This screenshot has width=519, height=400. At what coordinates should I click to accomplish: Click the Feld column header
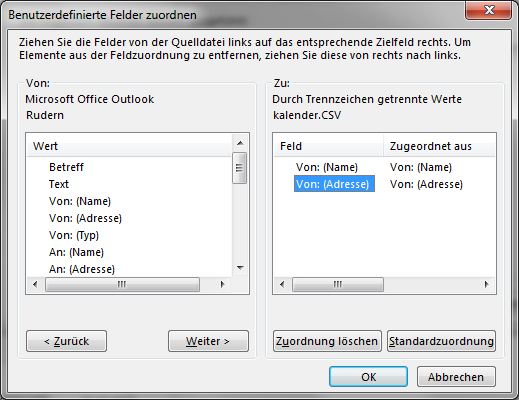point(328,146)
